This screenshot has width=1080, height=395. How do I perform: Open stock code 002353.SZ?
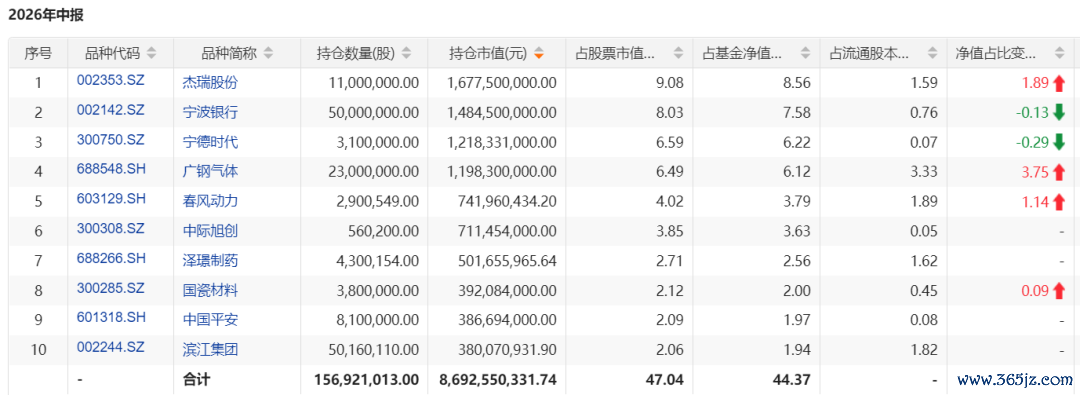(111, 81)
